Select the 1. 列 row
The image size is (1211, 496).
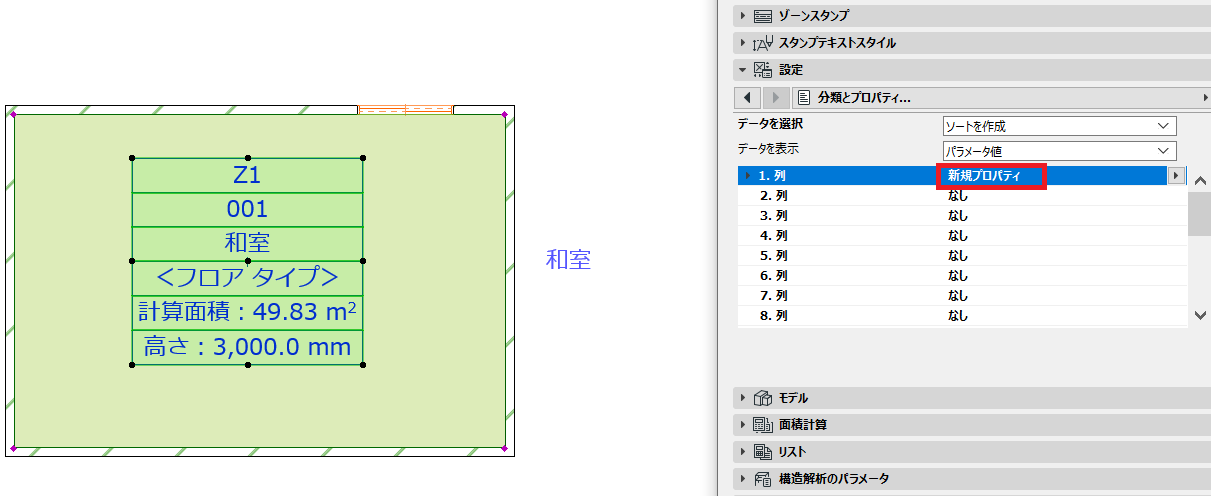point(962,176)
